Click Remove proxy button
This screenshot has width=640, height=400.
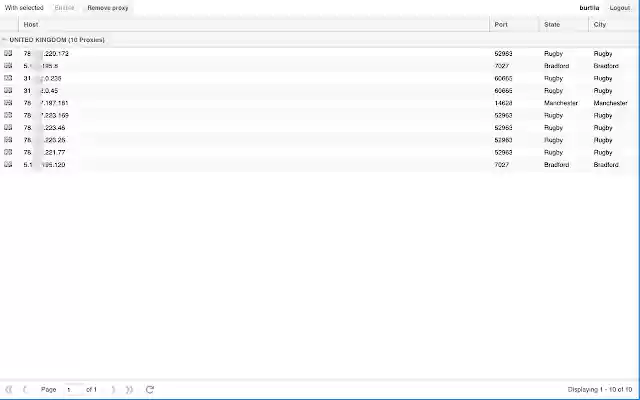108,8
